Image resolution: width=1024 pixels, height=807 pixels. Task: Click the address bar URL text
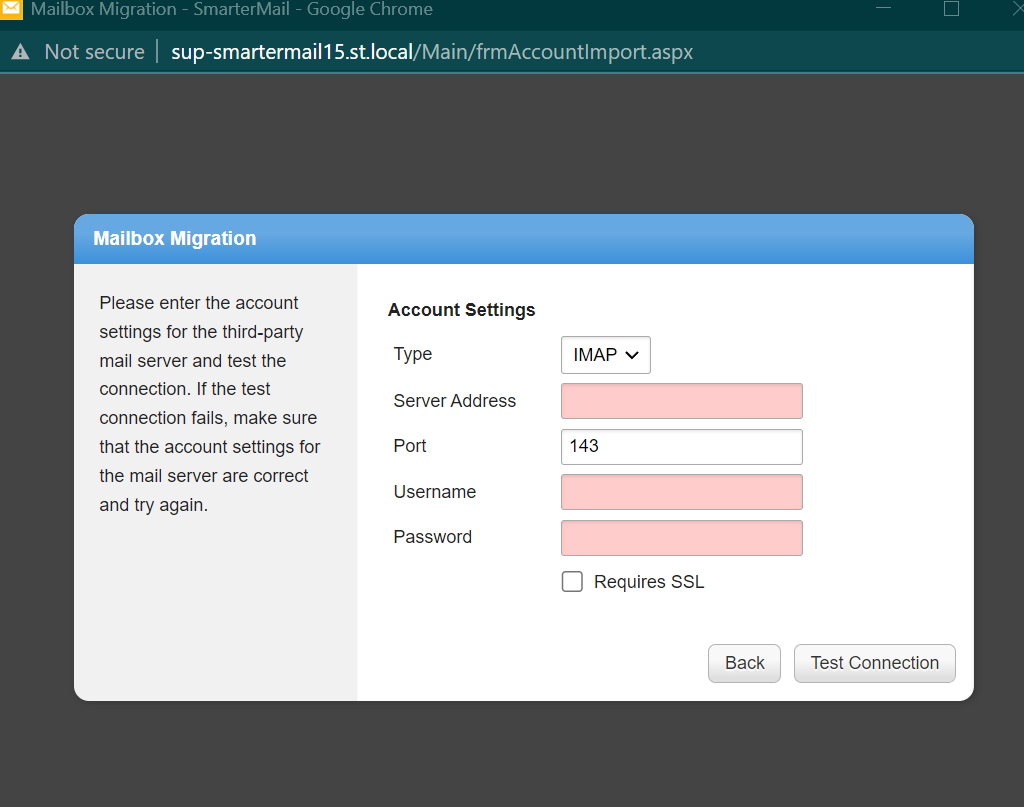point(431,52)
